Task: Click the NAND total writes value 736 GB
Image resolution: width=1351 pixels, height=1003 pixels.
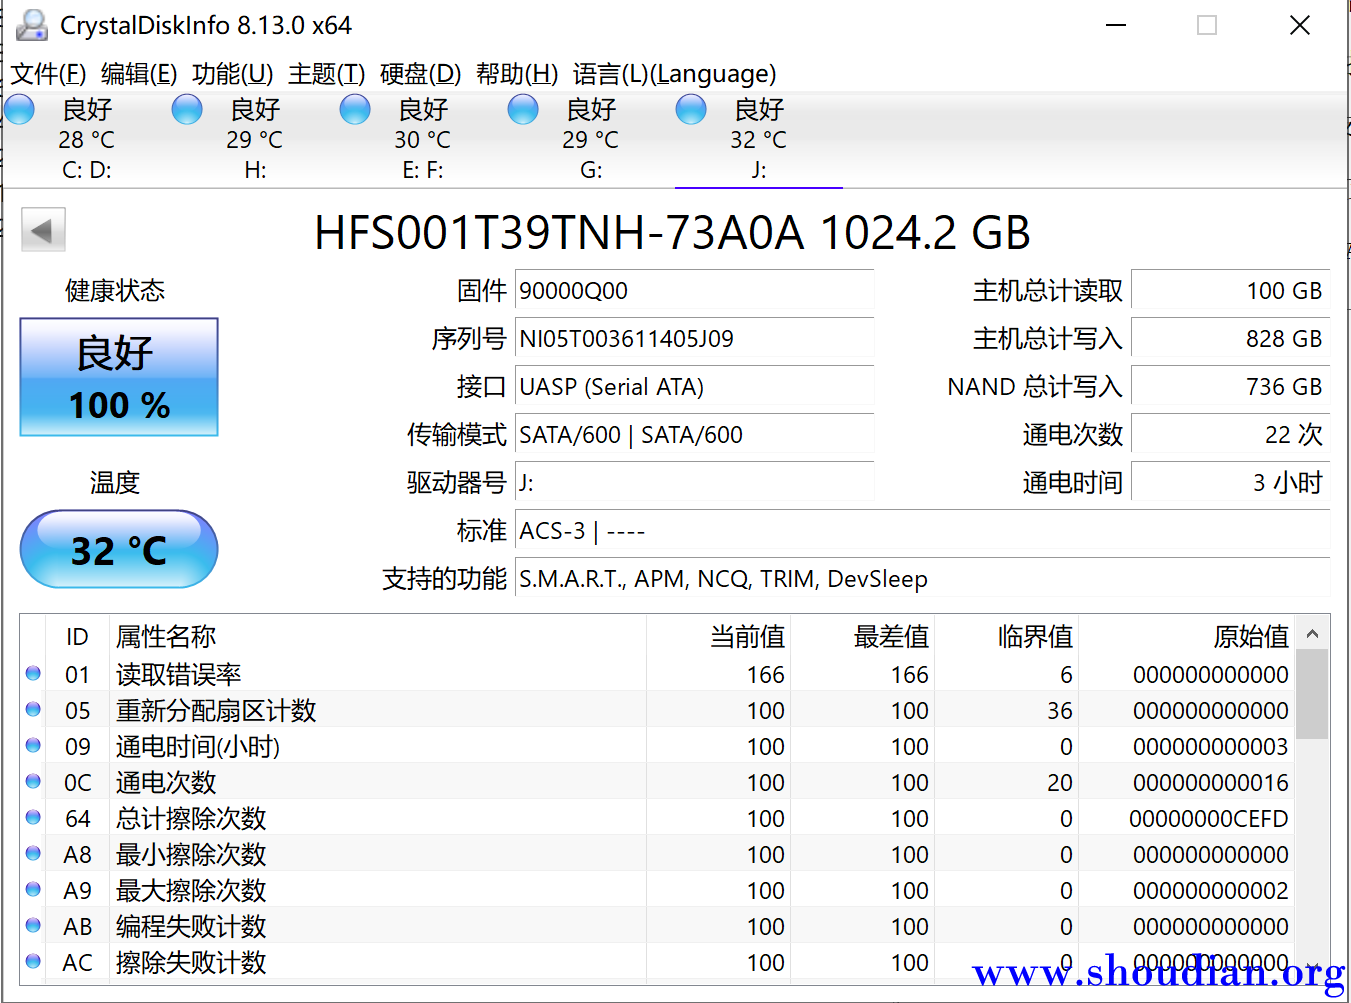Action: (1230, 386)
